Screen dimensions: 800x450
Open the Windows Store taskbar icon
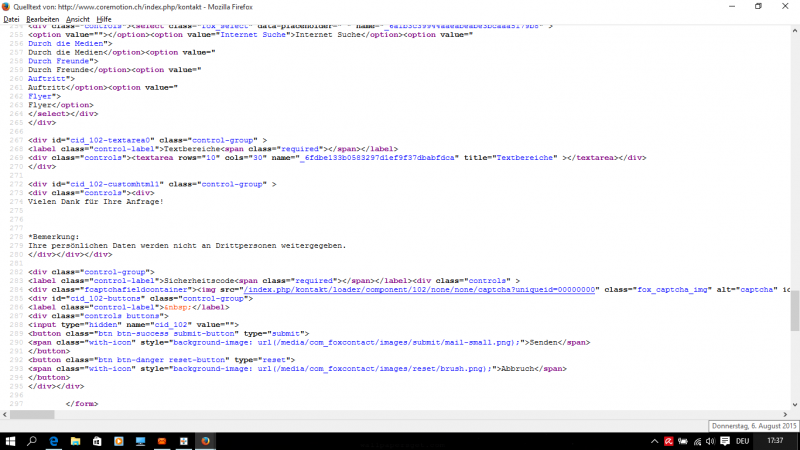(x=97, y=441)
